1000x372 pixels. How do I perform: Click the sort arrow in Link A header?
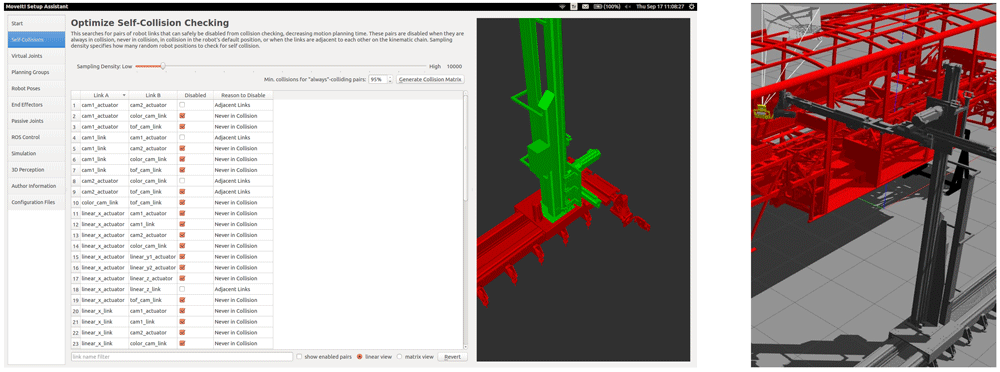click(124, 95)
